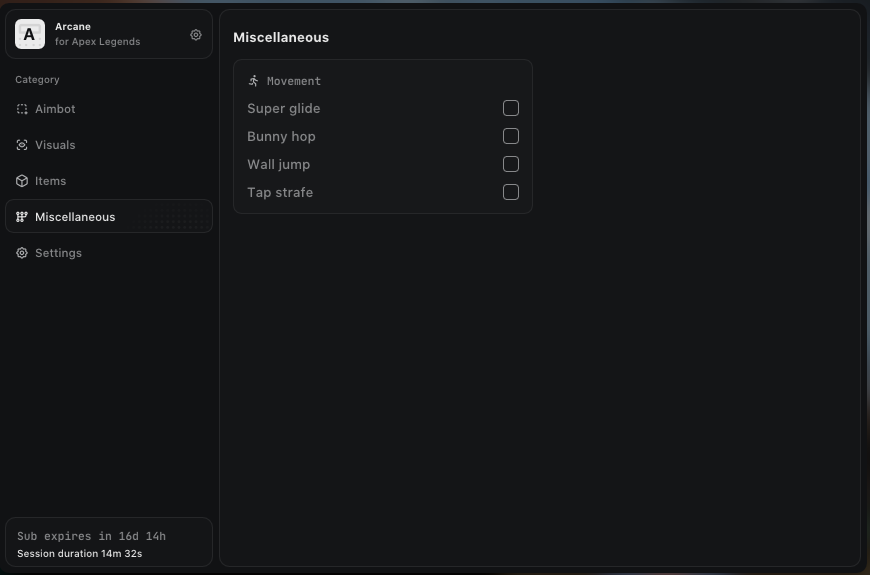Click the Session duration text
870x575 pixels.
79,554
